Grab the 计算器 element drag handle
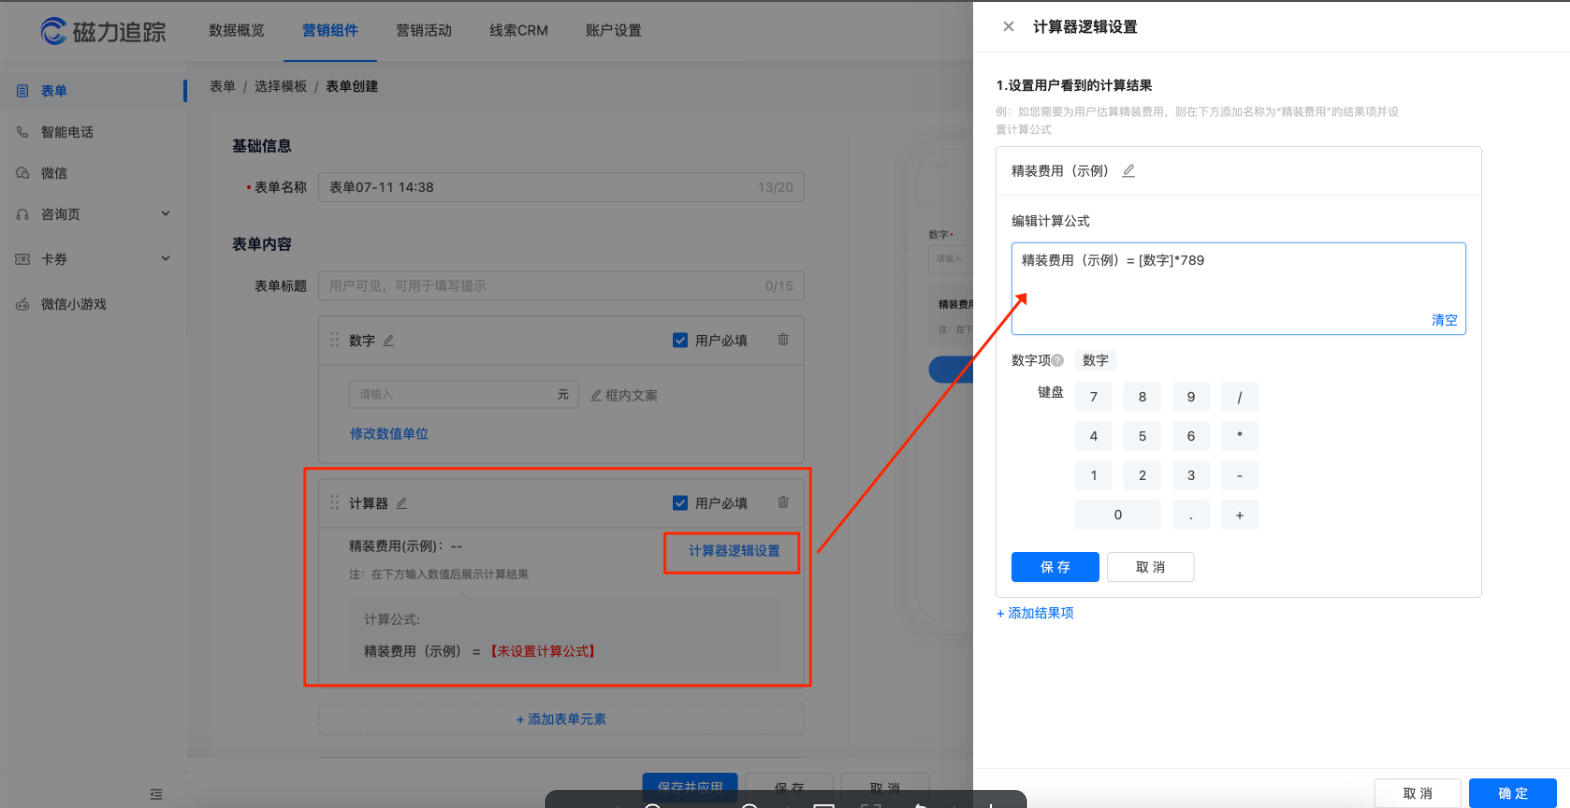 [334, 503]
